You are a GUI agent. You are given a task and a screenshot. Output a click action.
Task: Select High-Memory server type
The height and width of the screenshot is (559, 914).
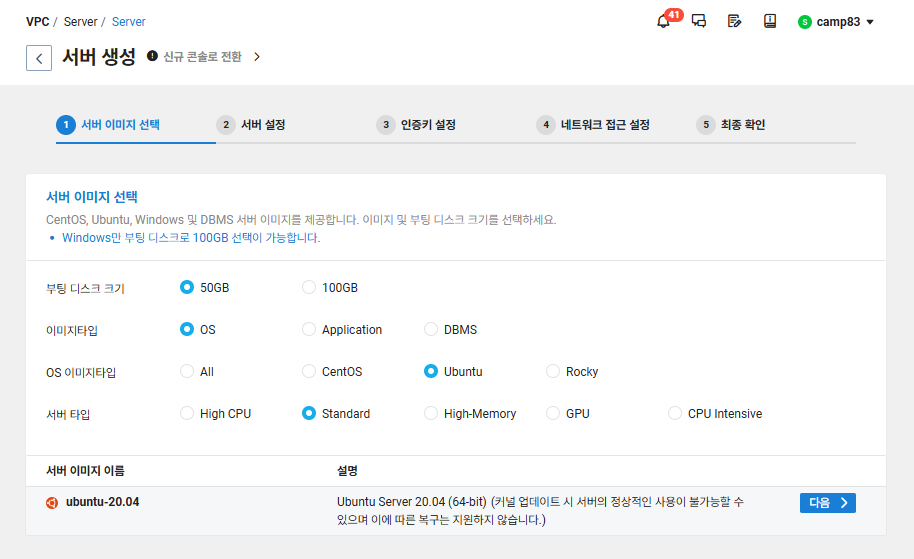430,413
